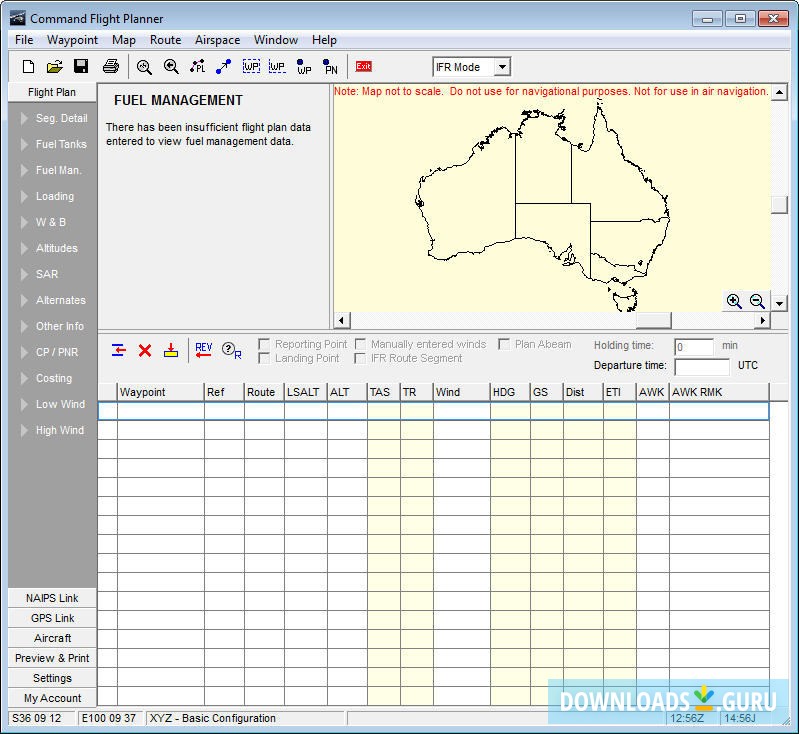Click the Preview & Print button
The width and height of the screenshot is (799, 734).
pos(52,658)
